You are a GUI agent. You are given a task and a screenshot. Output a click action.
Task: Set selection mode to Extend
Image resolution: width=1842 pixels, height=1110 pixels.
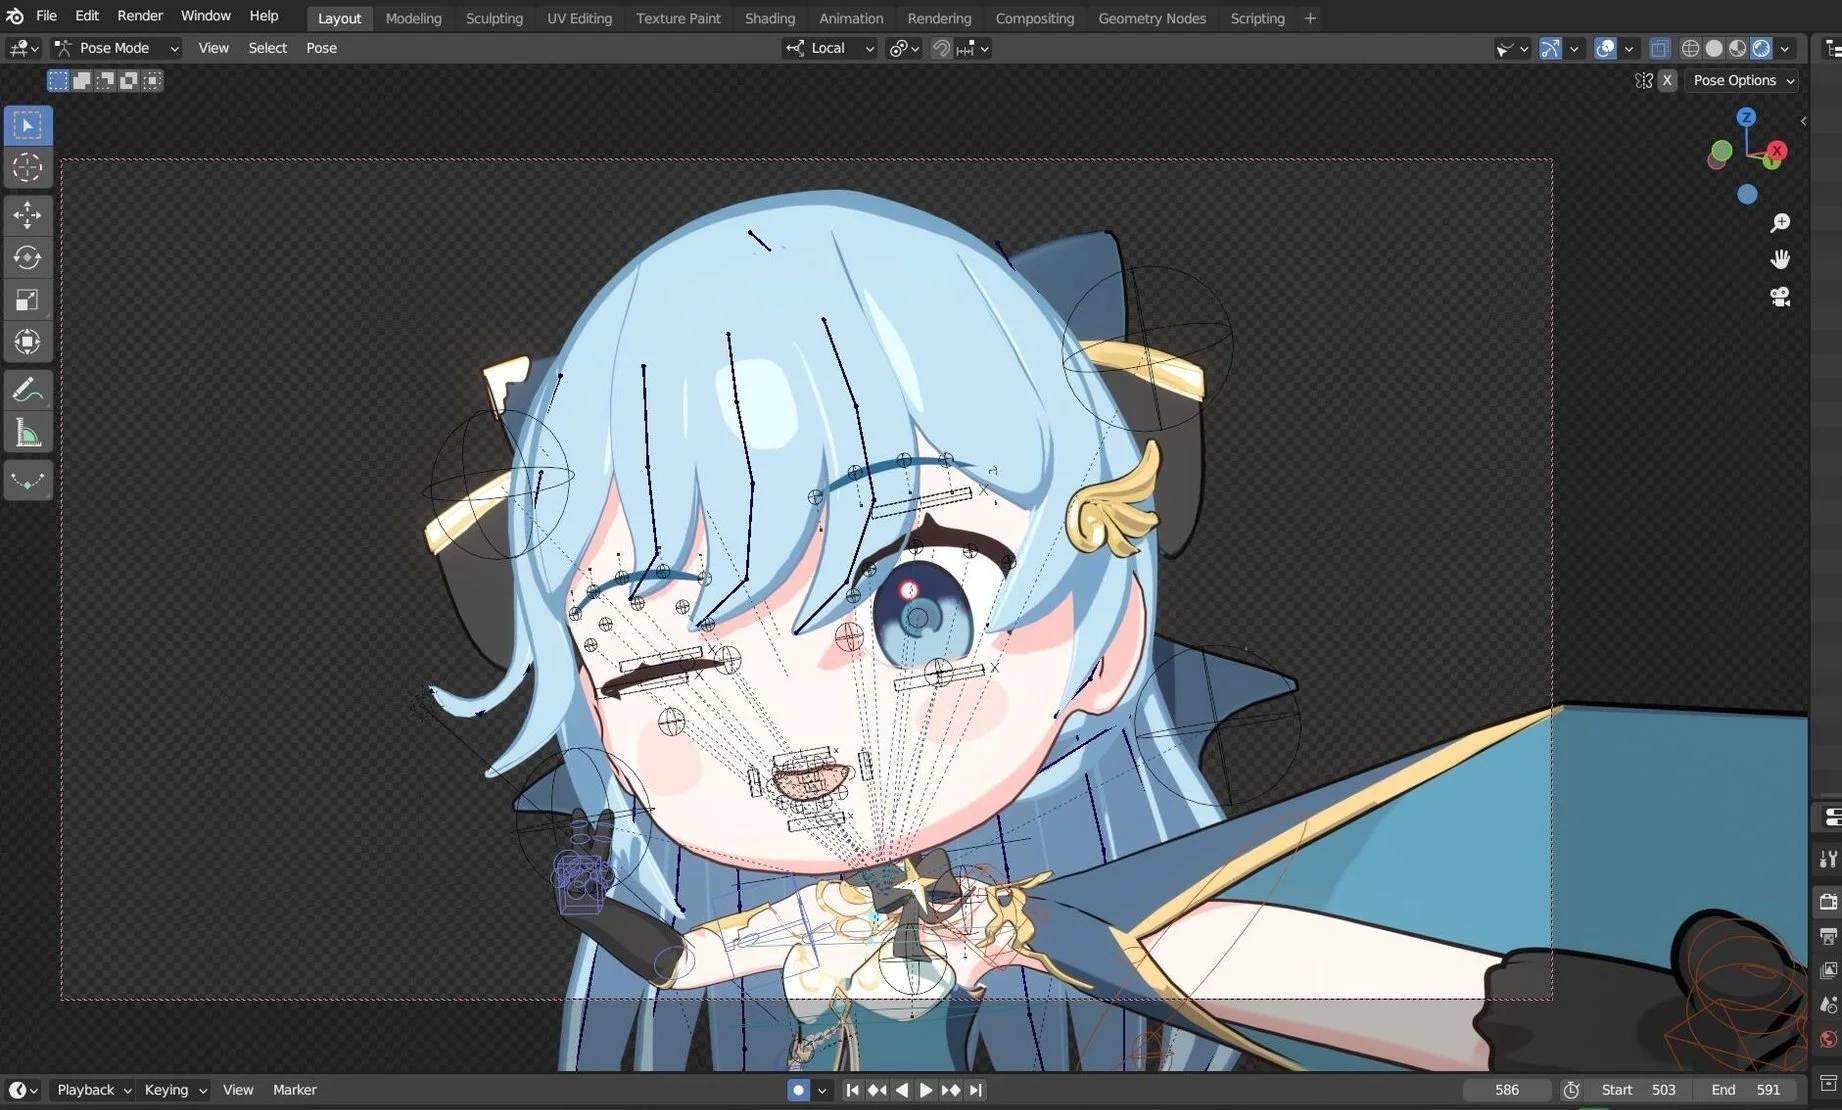[82, 80]
